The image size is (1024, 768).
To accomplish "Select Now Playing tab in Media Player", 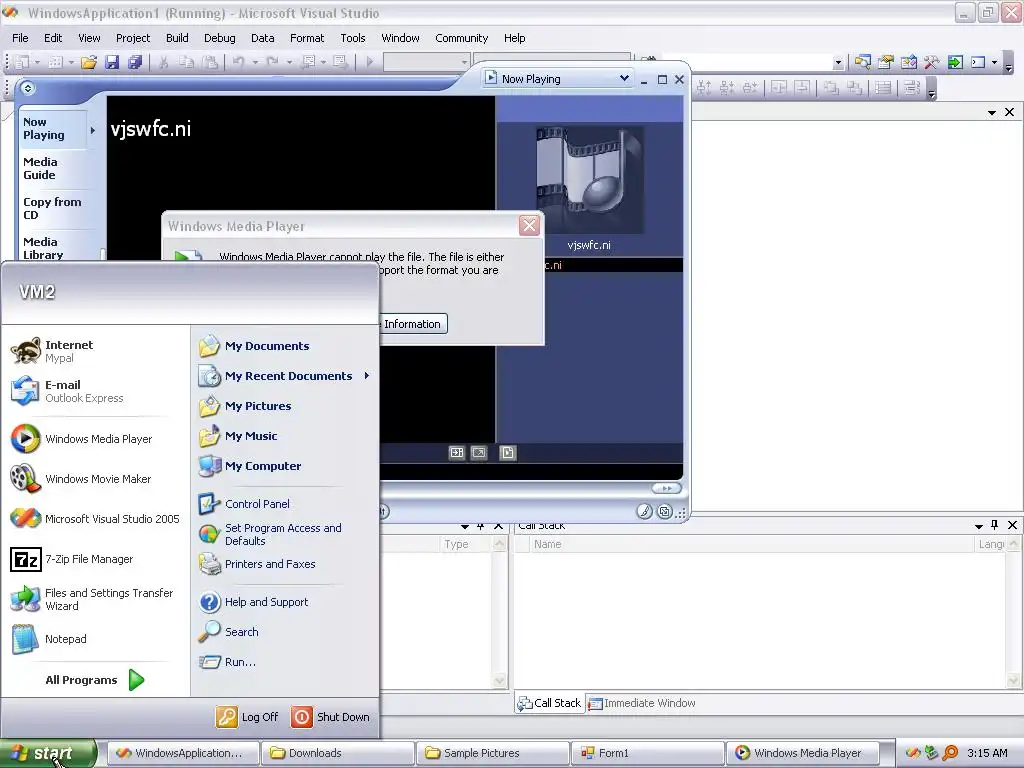I will (x=54, y=129).
